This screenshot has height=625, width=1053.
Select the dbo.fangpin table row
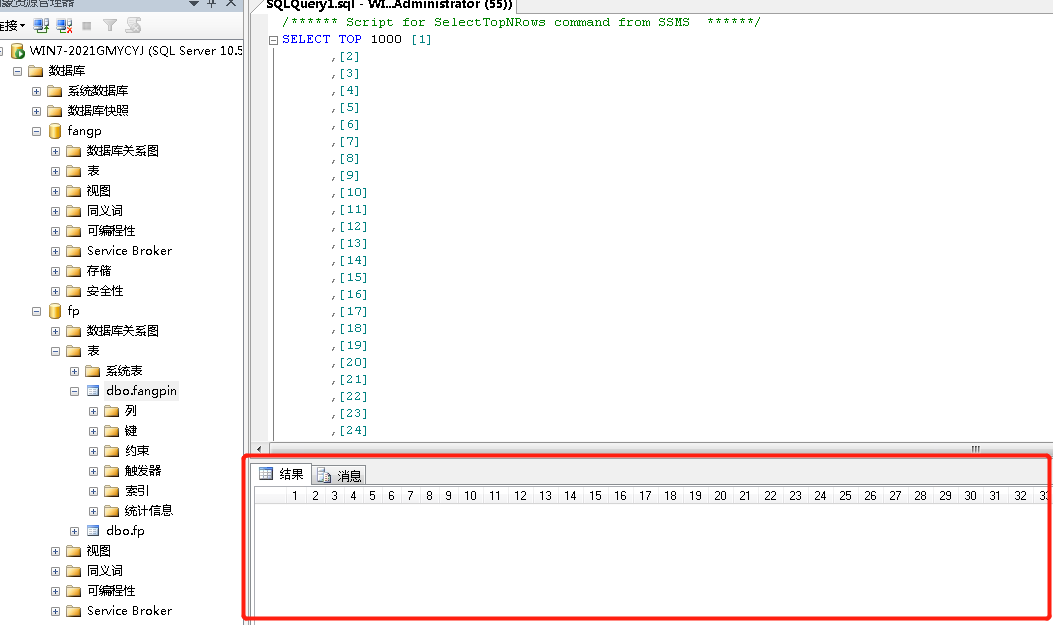(141, 391)
